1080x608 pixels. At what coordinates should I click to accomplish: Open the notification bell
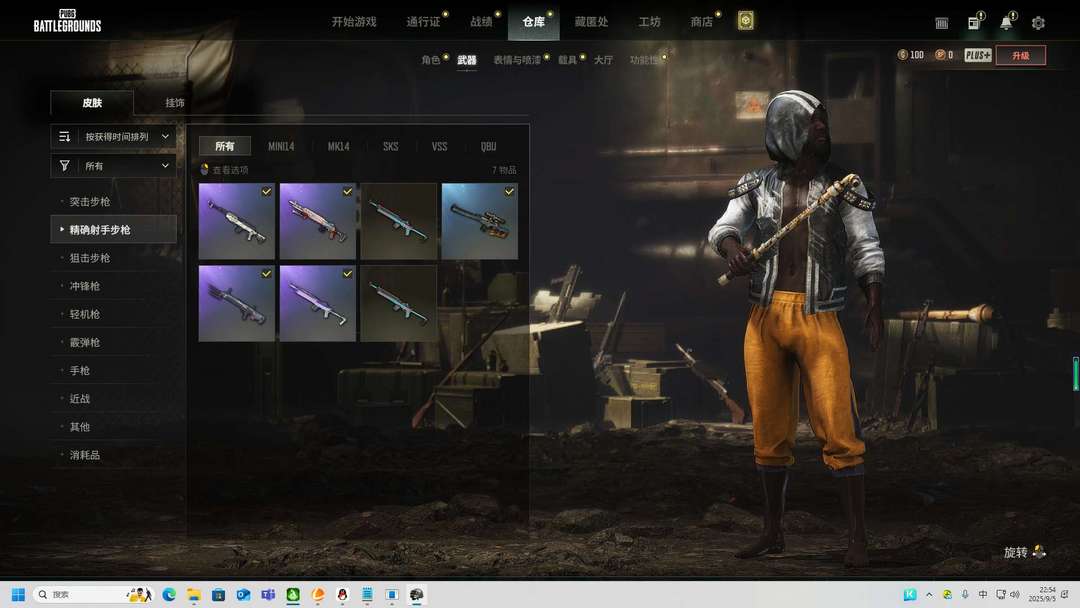[1006, 23]
